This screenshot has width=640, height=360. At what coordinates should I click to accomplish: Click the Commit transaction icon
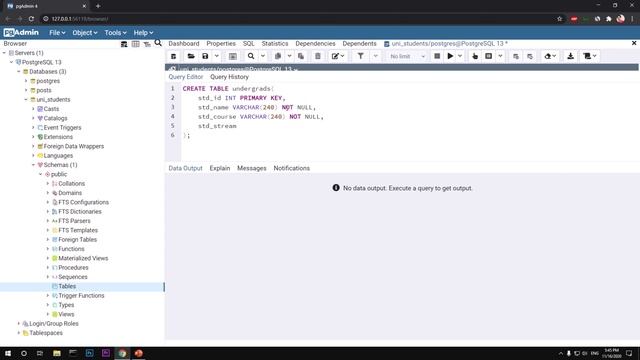tap(516, 56)
